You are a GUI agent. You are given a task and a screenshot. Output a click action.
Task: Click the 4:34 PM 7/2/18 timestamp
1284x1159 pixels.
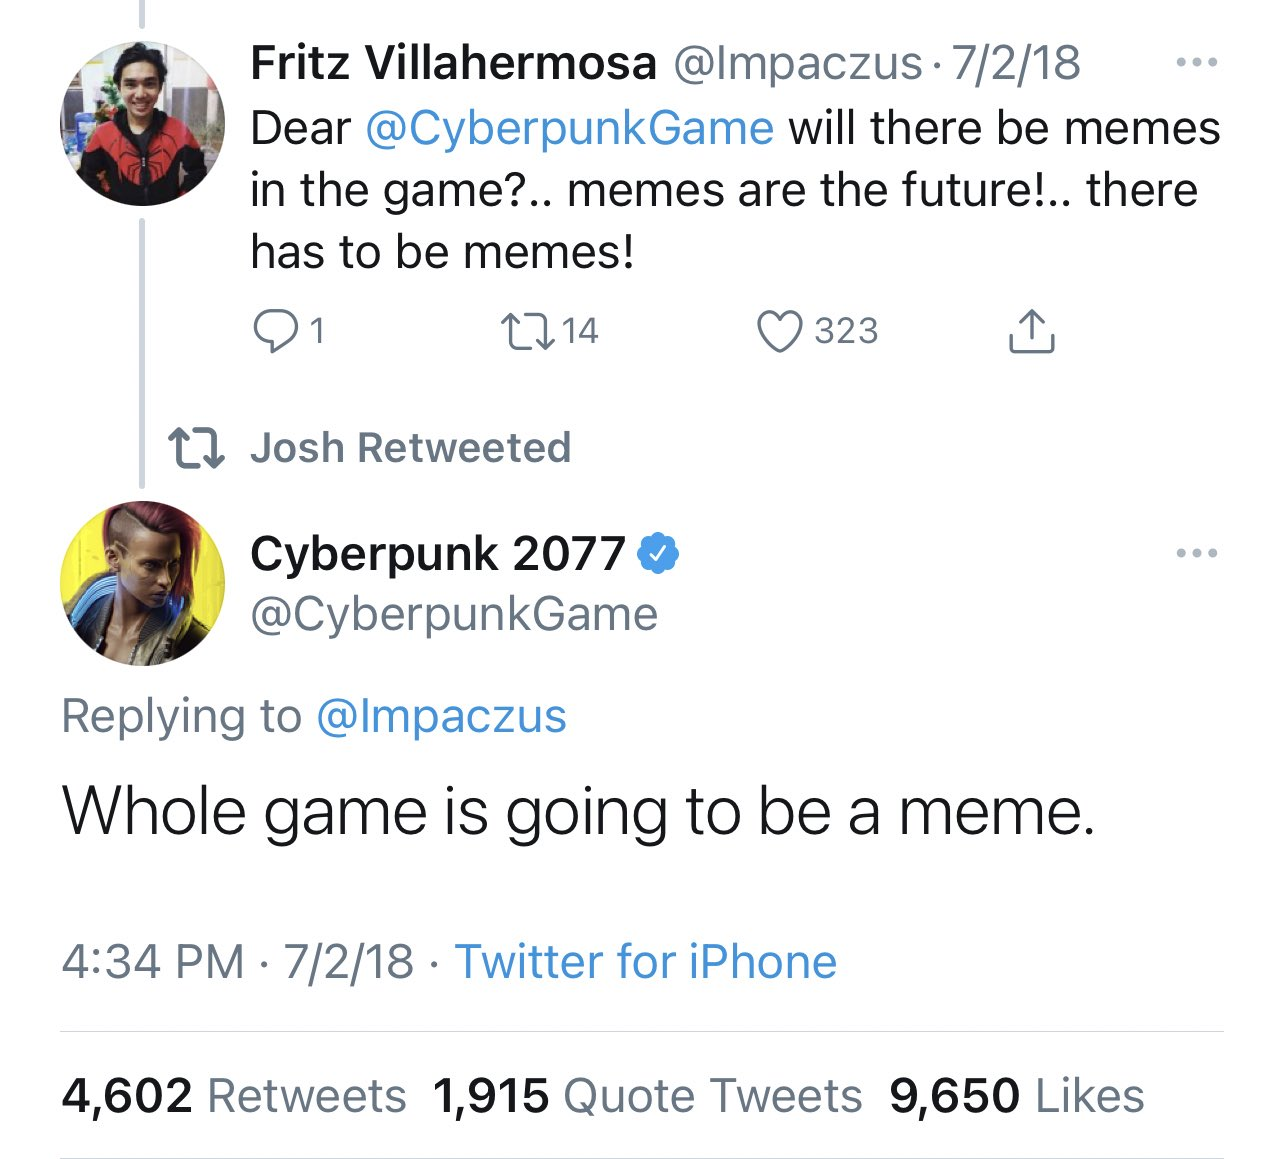click(x=237, y=961)
